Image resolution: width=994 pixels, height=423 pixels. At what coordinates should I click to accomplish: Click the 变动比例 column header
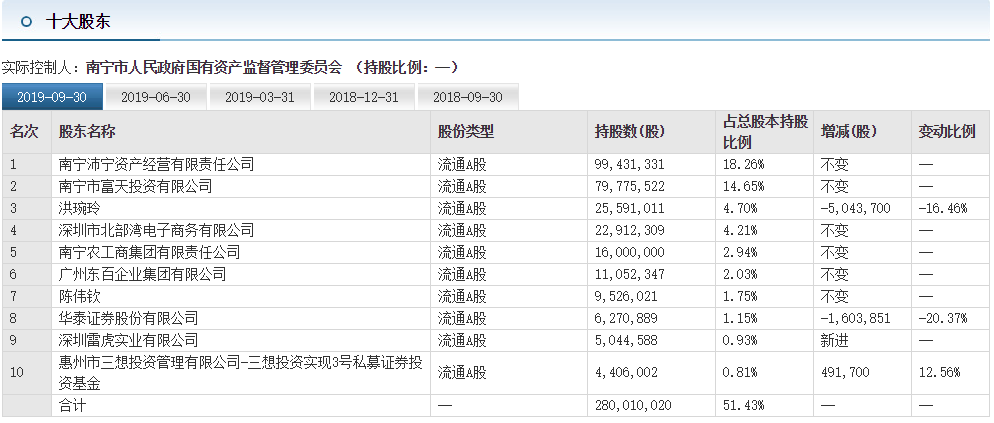click(x=947, y=132)
